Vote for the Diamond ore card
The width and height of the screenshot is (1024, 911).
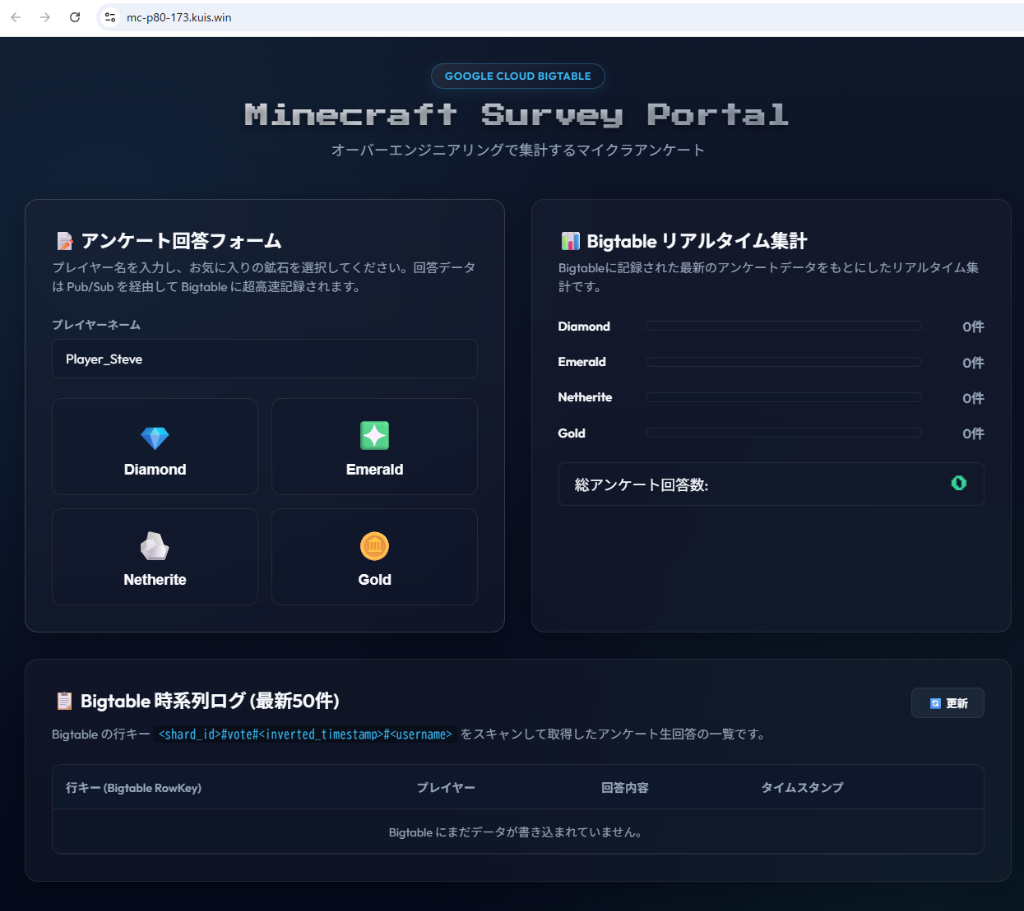coord(155,447)
